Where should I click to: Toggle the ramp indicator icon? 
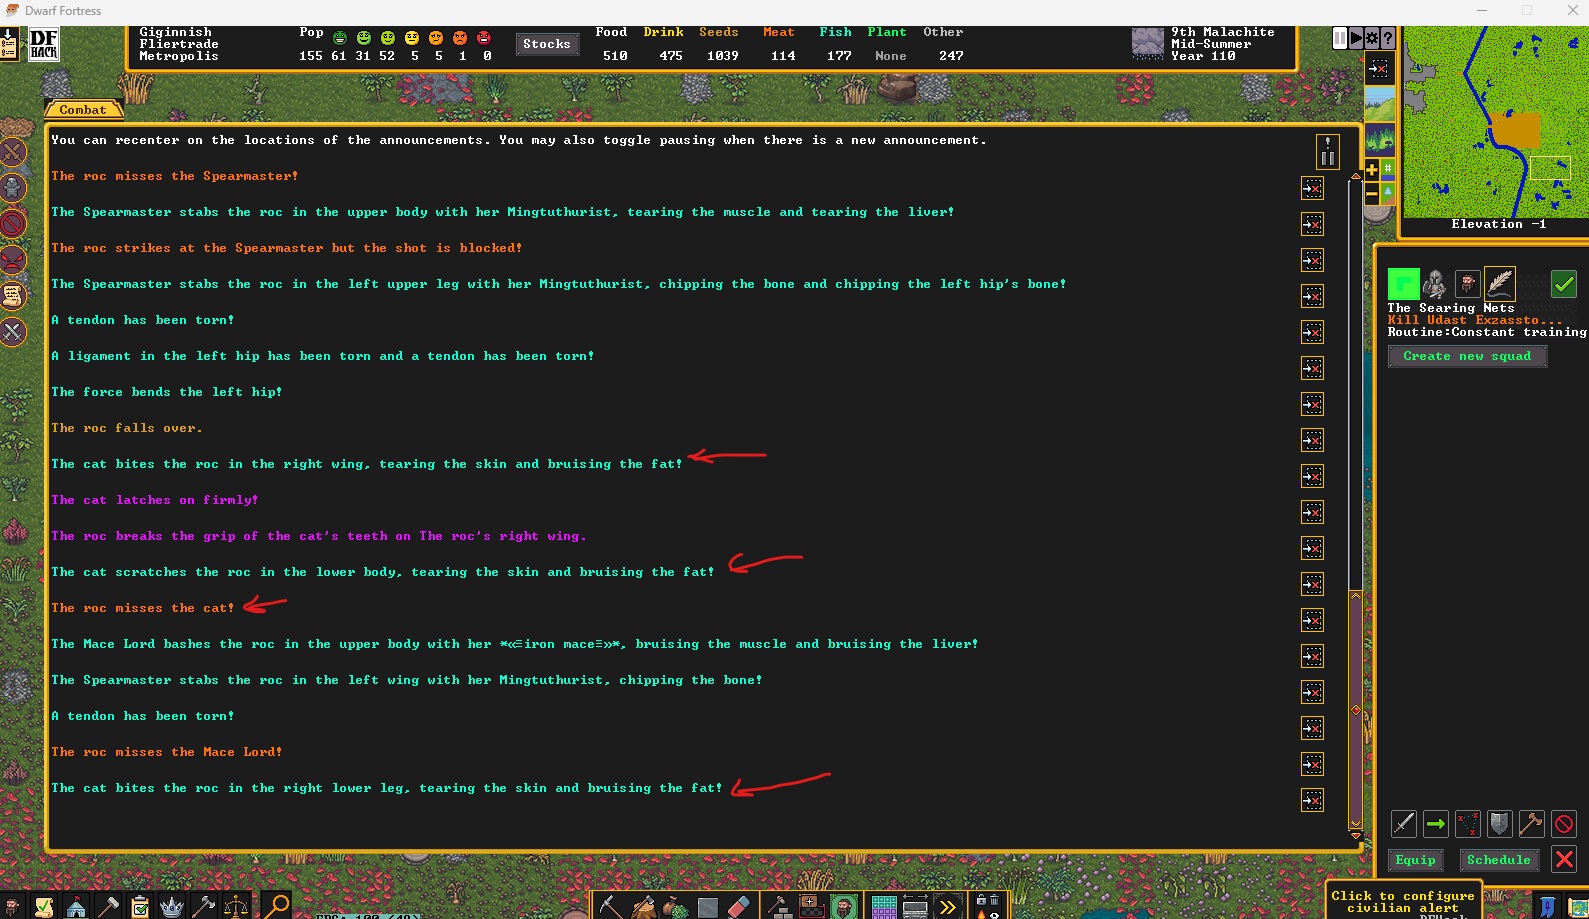pos(1388,193)
